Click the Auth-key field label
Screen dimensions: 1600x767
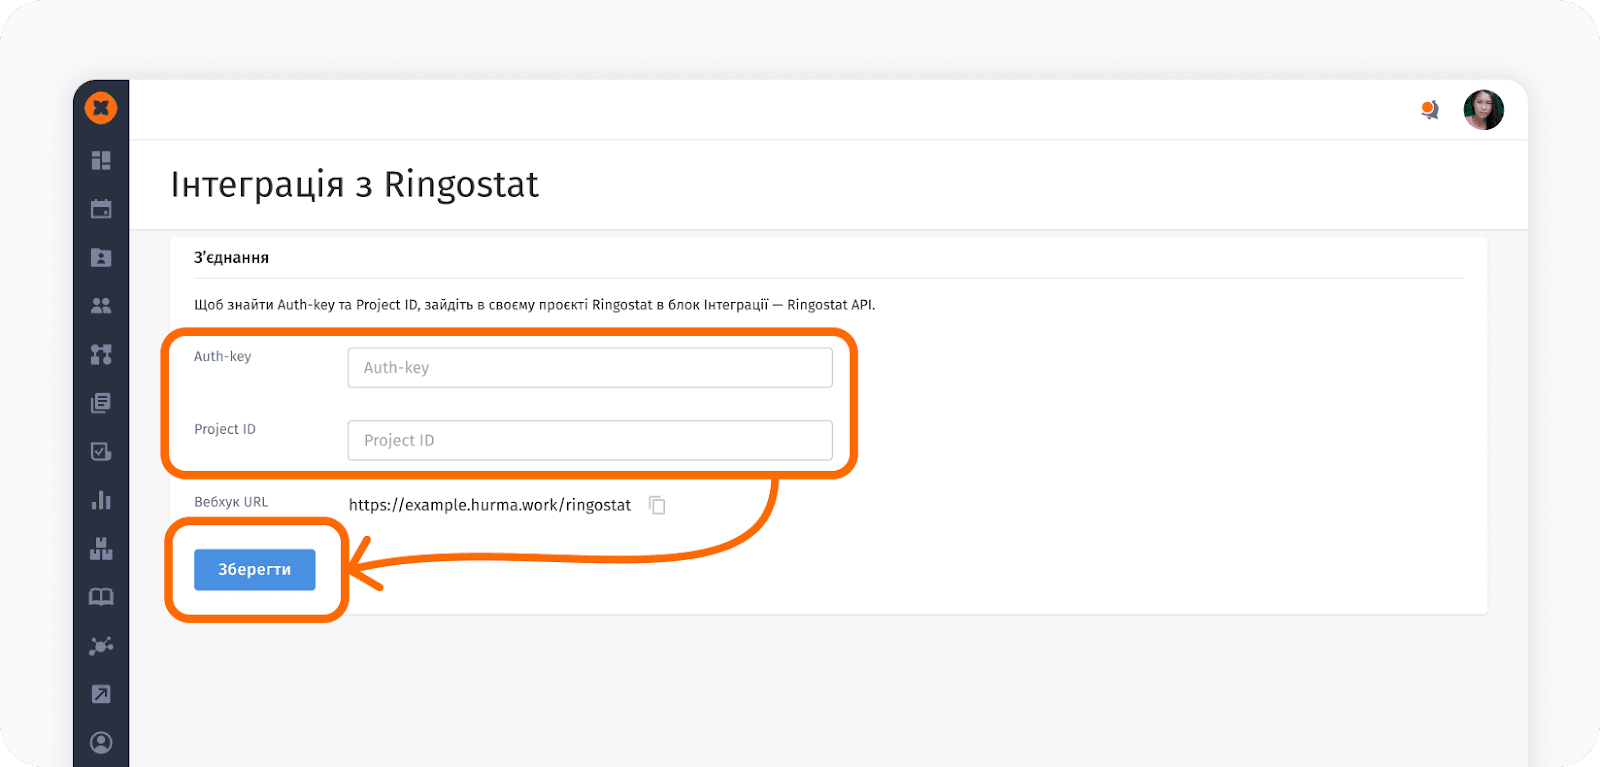(223, 357)
